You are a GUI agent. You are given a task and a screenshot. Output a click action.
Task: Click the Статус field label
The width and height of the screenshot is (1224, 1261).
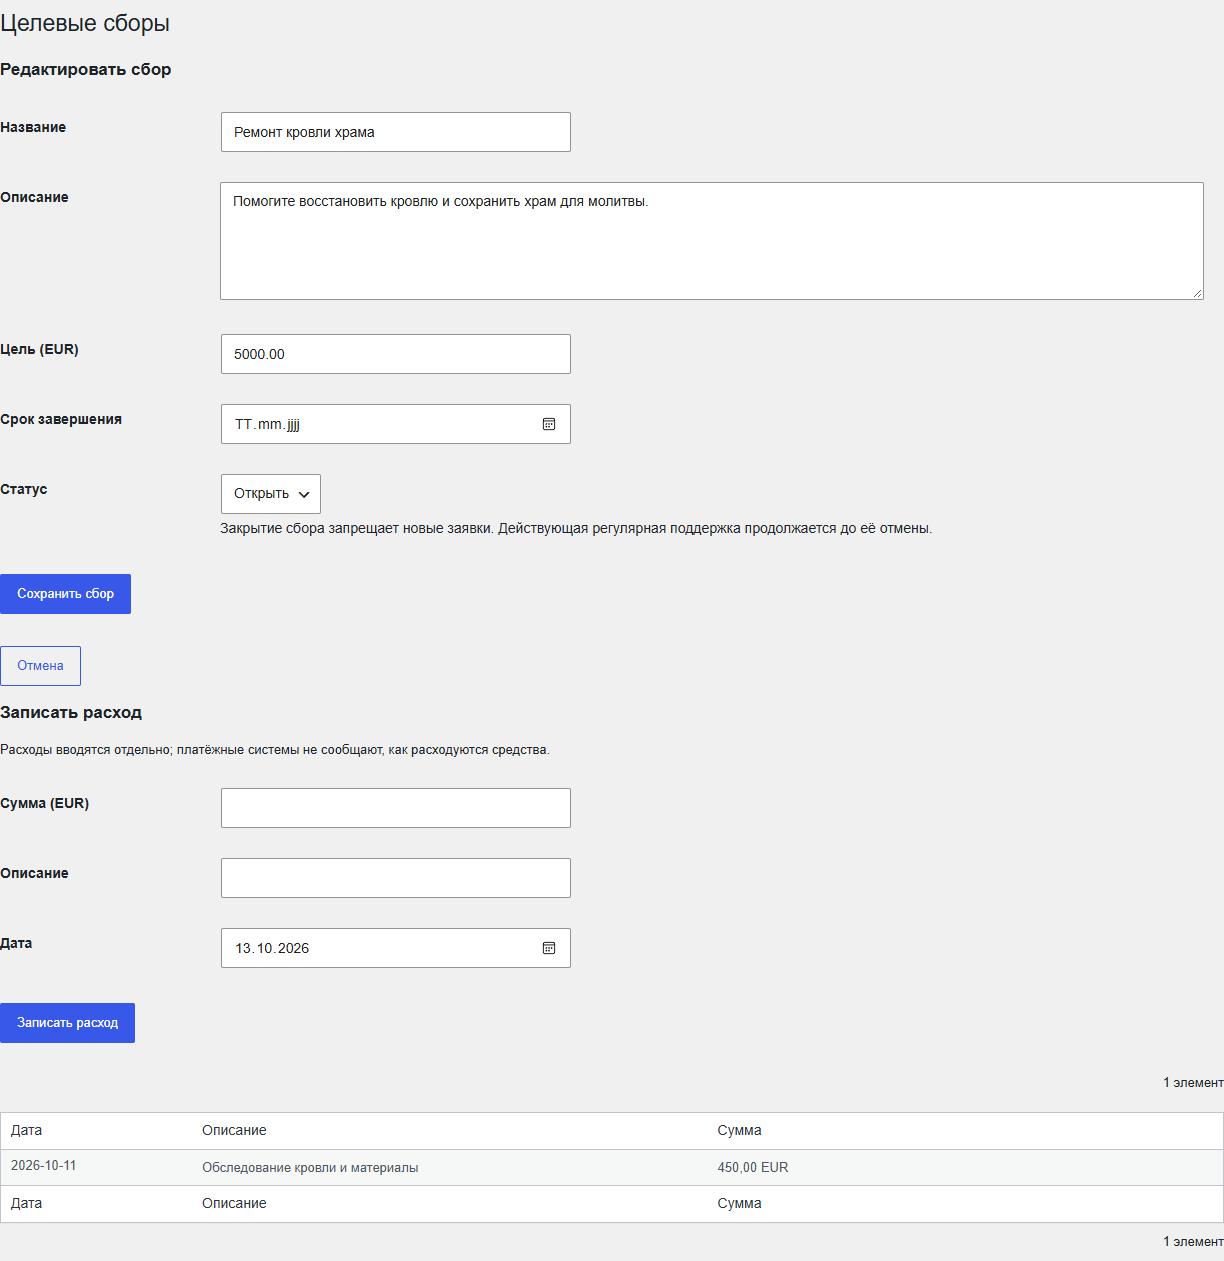24,489
